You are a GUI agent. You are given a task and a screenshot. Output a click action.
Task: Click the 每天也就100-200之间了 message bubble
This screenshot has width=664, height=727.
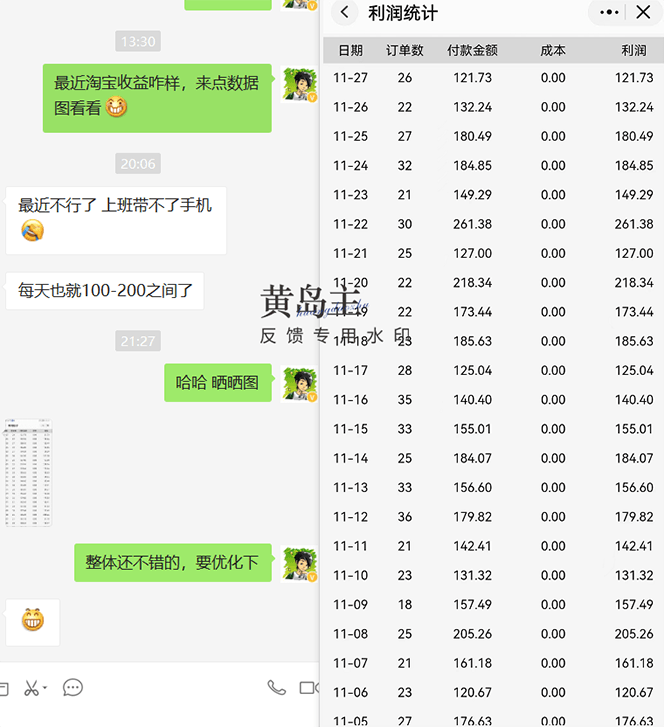coord(105,292)
